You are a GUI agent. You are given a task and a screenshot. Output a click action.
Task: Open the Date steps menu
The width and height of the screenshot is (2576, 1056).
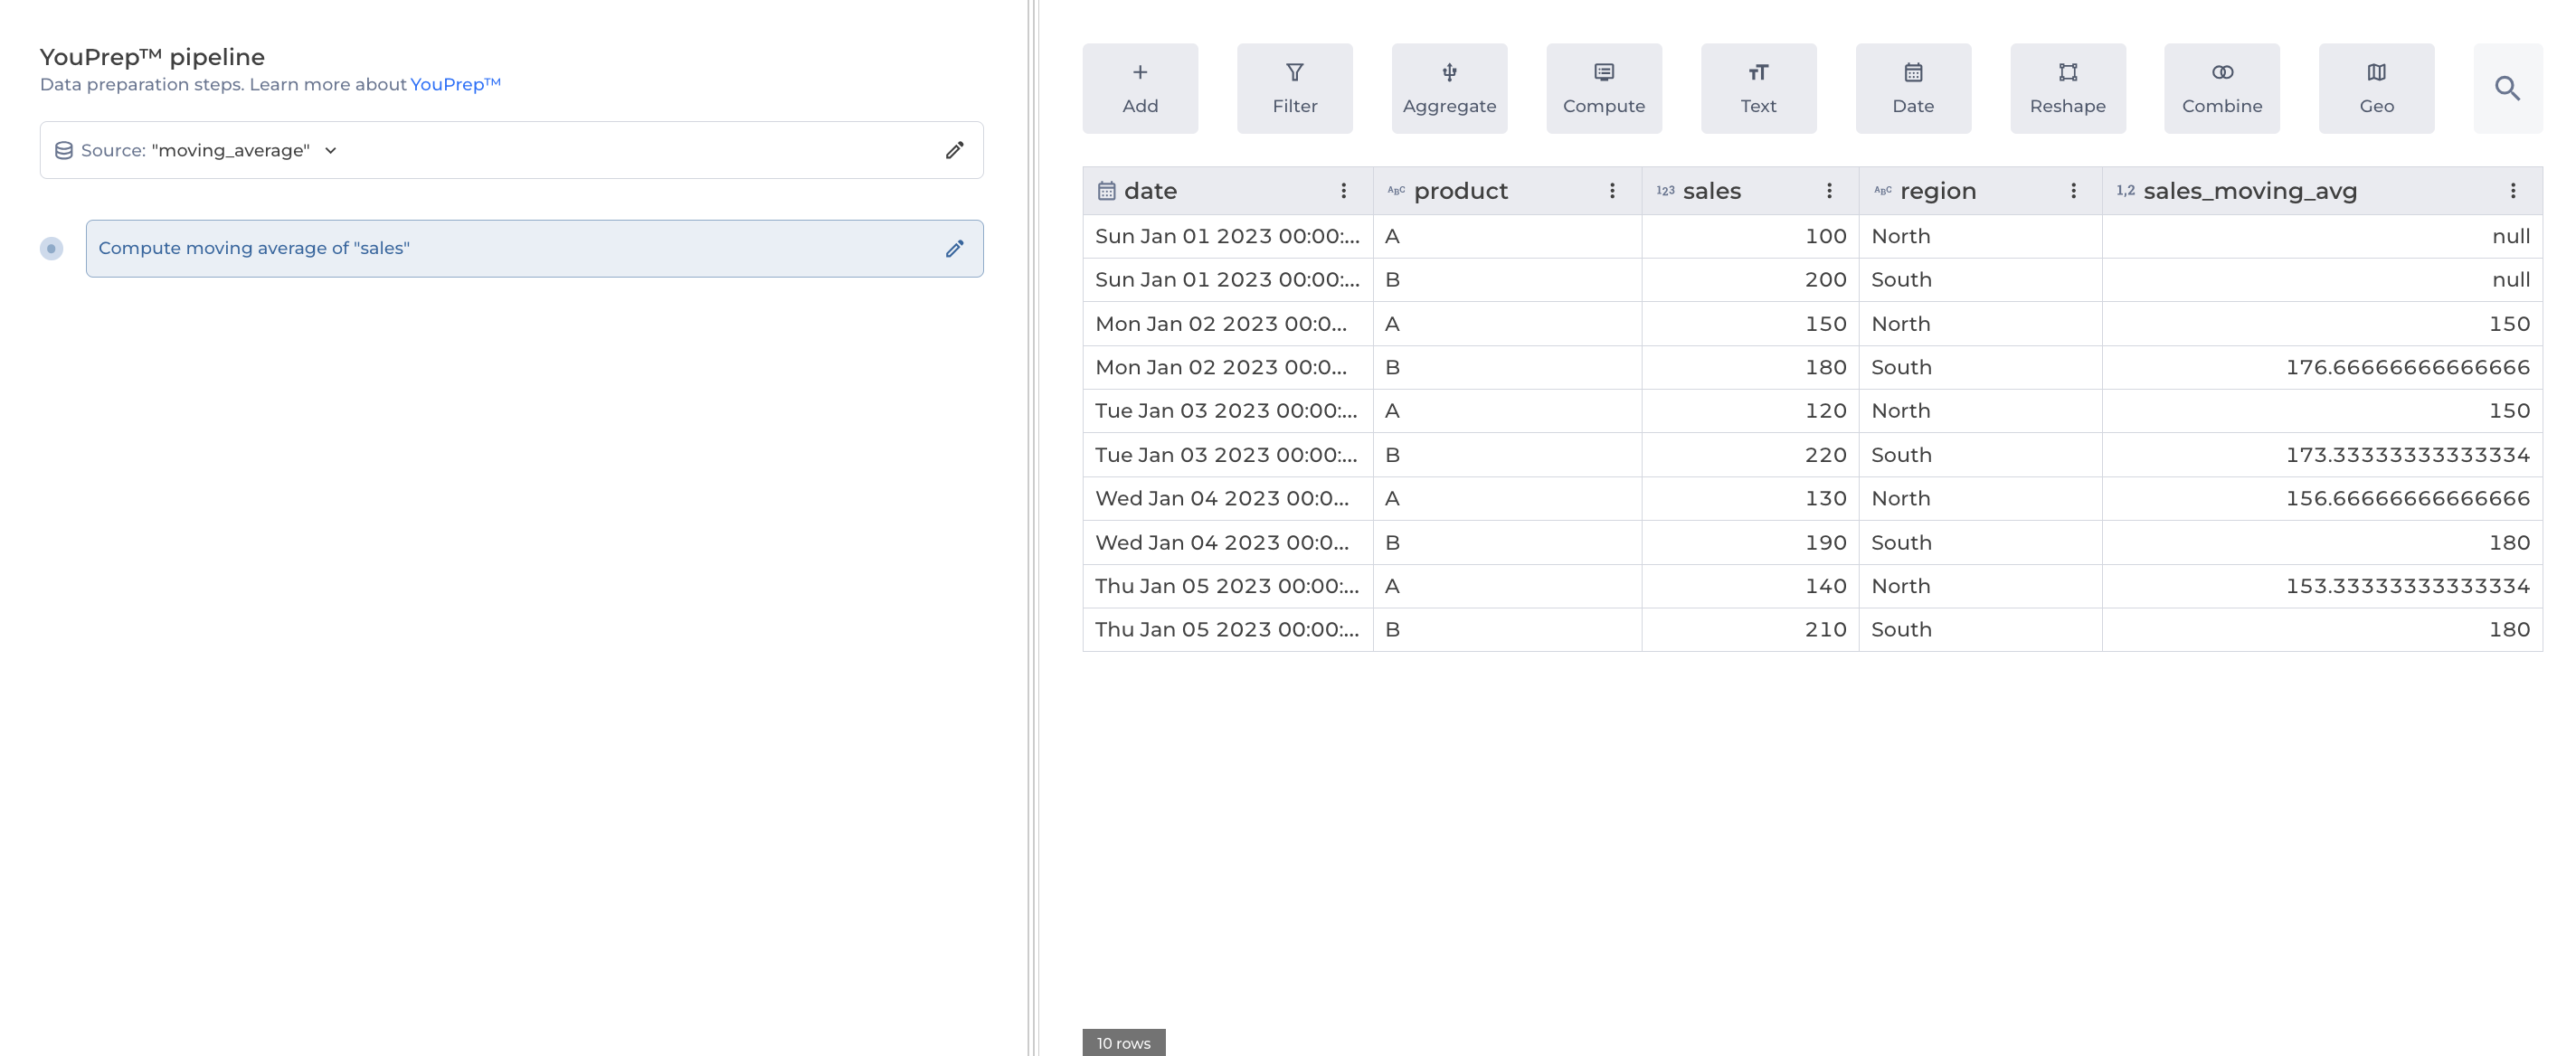[1912, 88]
